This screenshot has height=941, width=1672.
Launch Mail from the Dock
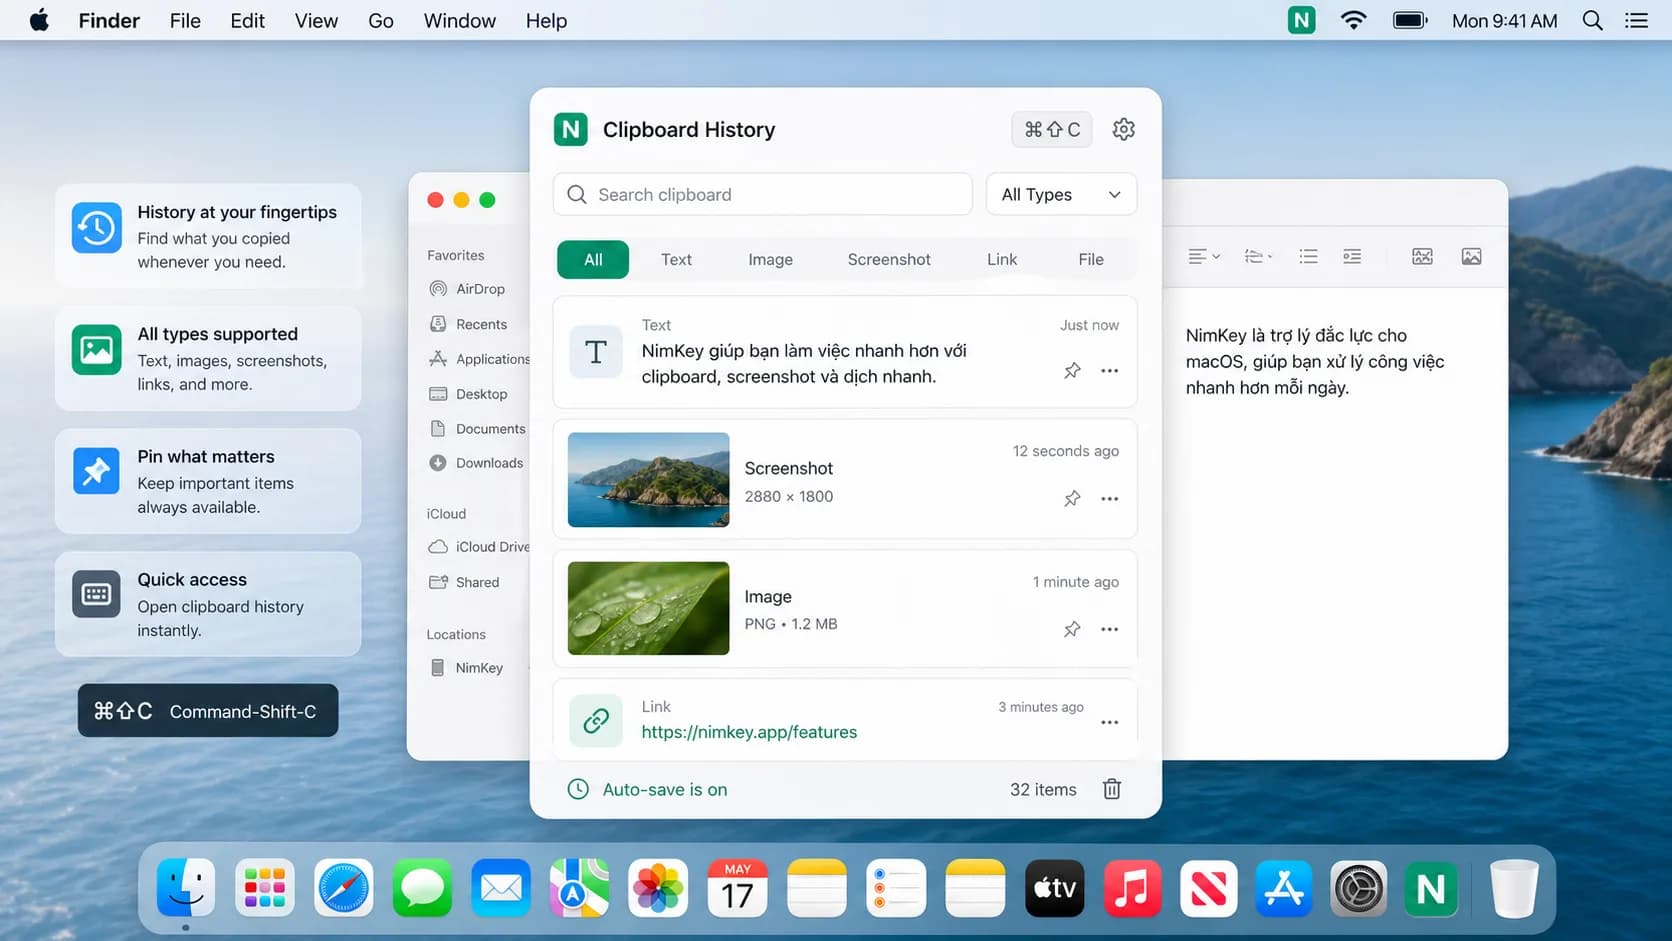pos(501,888)
